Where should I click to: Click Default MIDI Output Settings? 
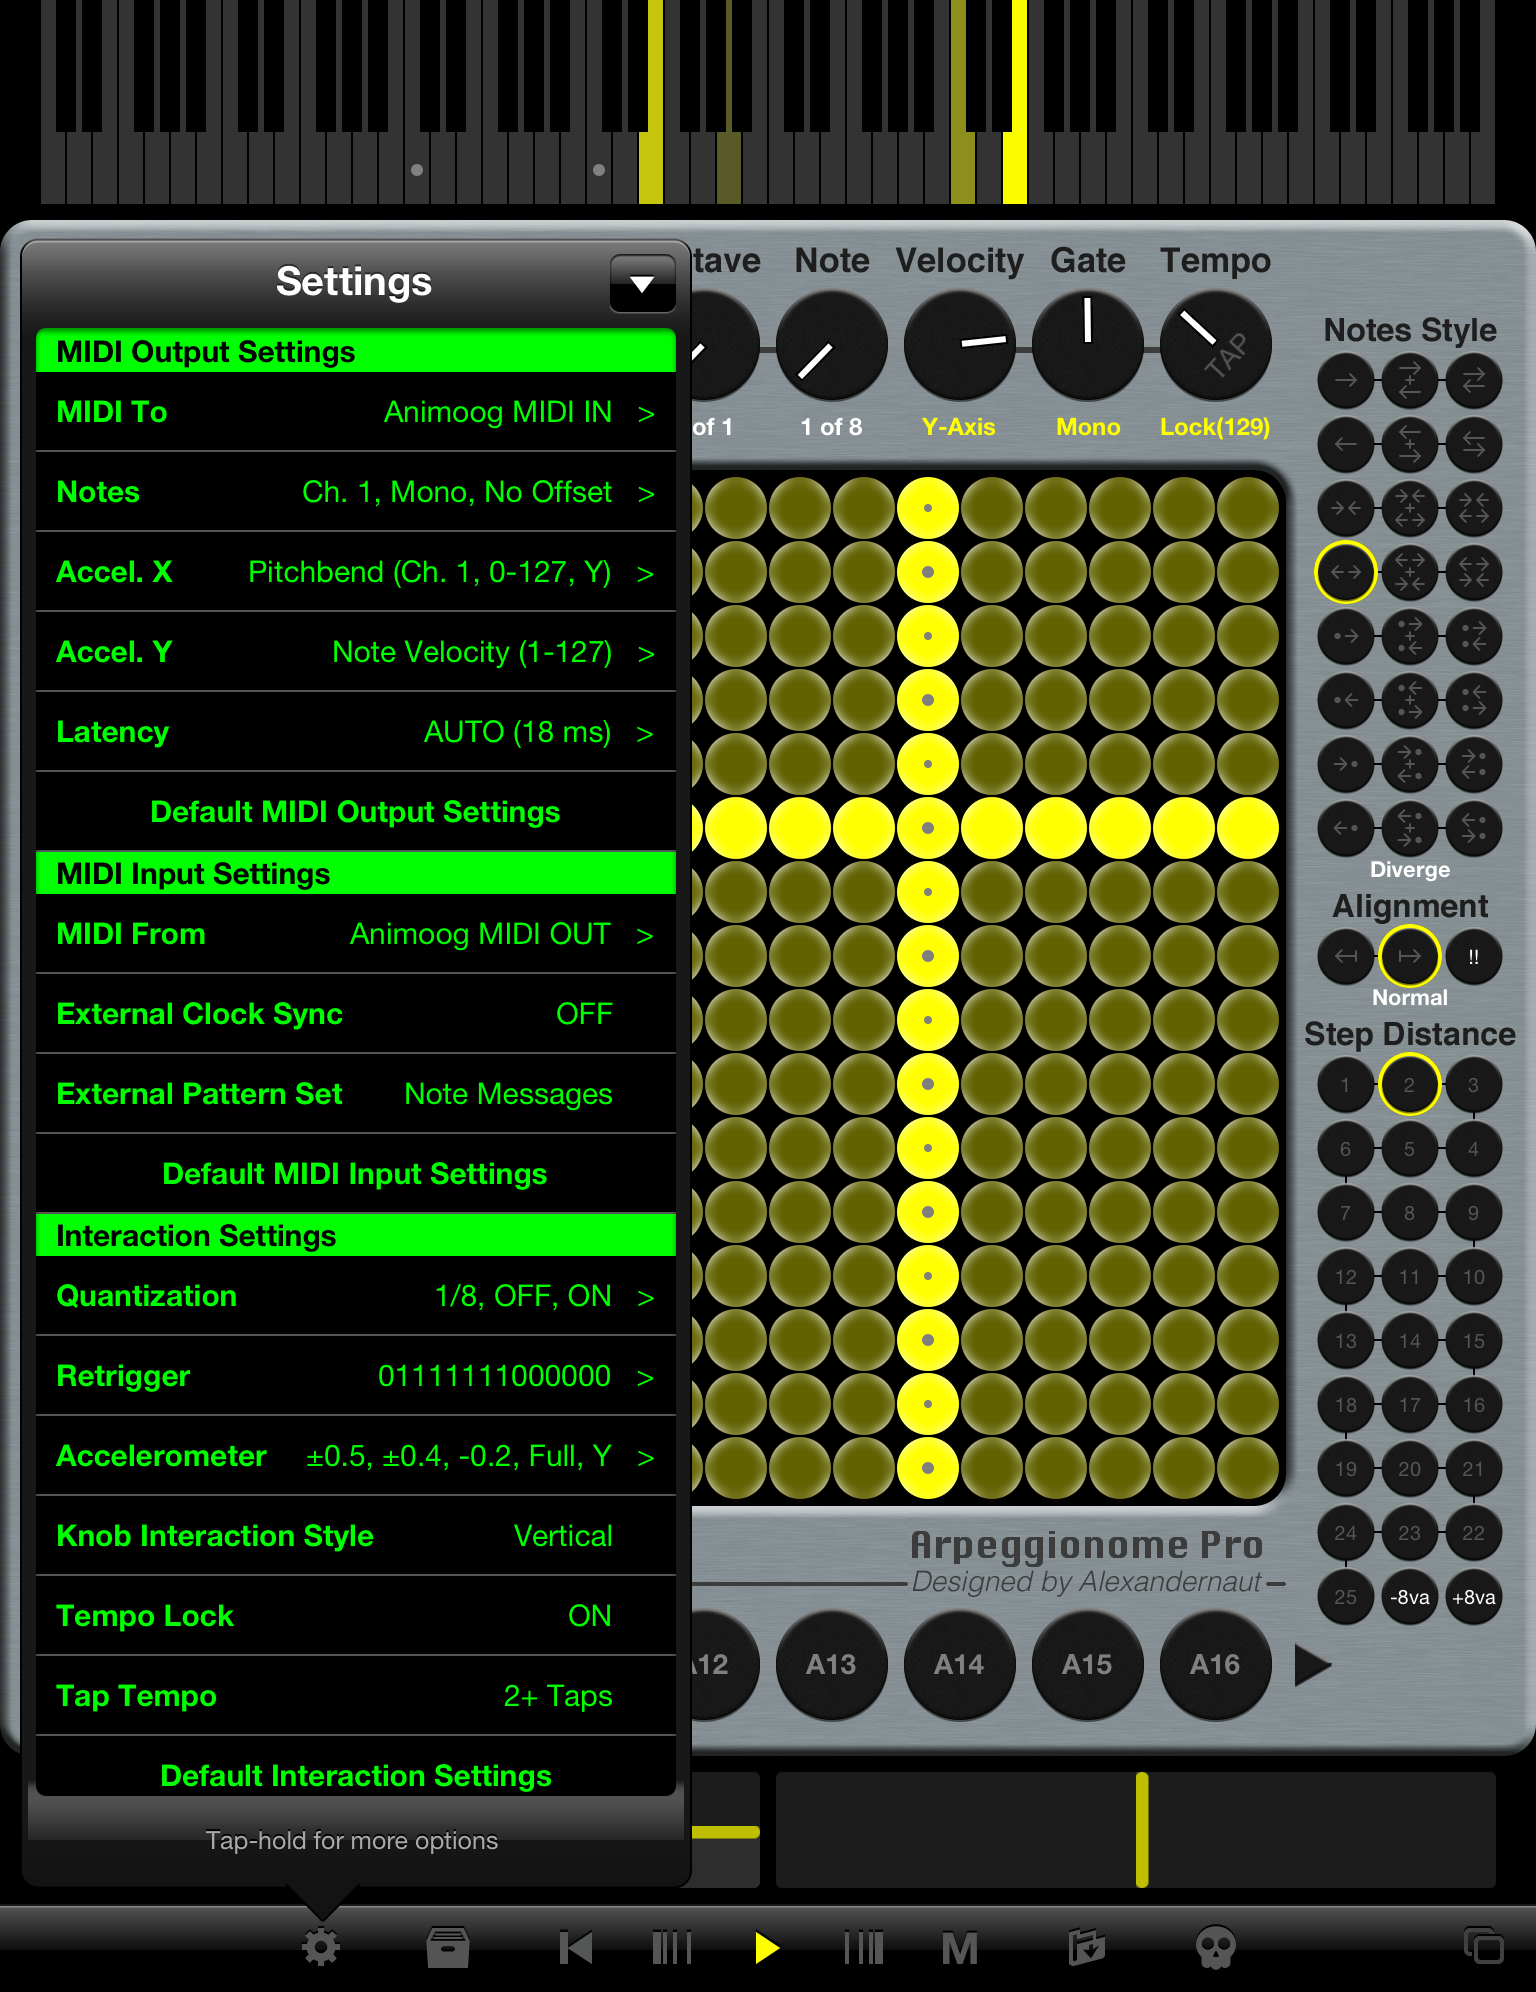coord(355,812)
